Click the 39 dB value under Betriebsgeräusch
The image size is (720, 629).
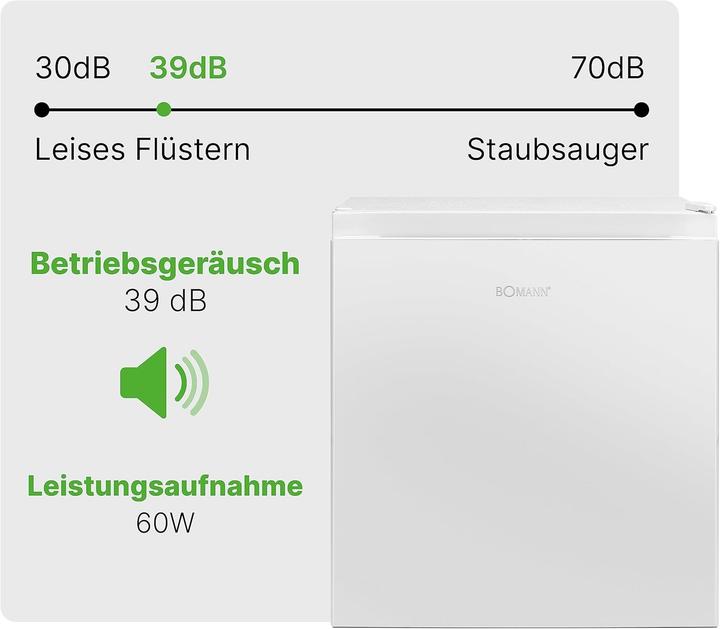(165, 301)
